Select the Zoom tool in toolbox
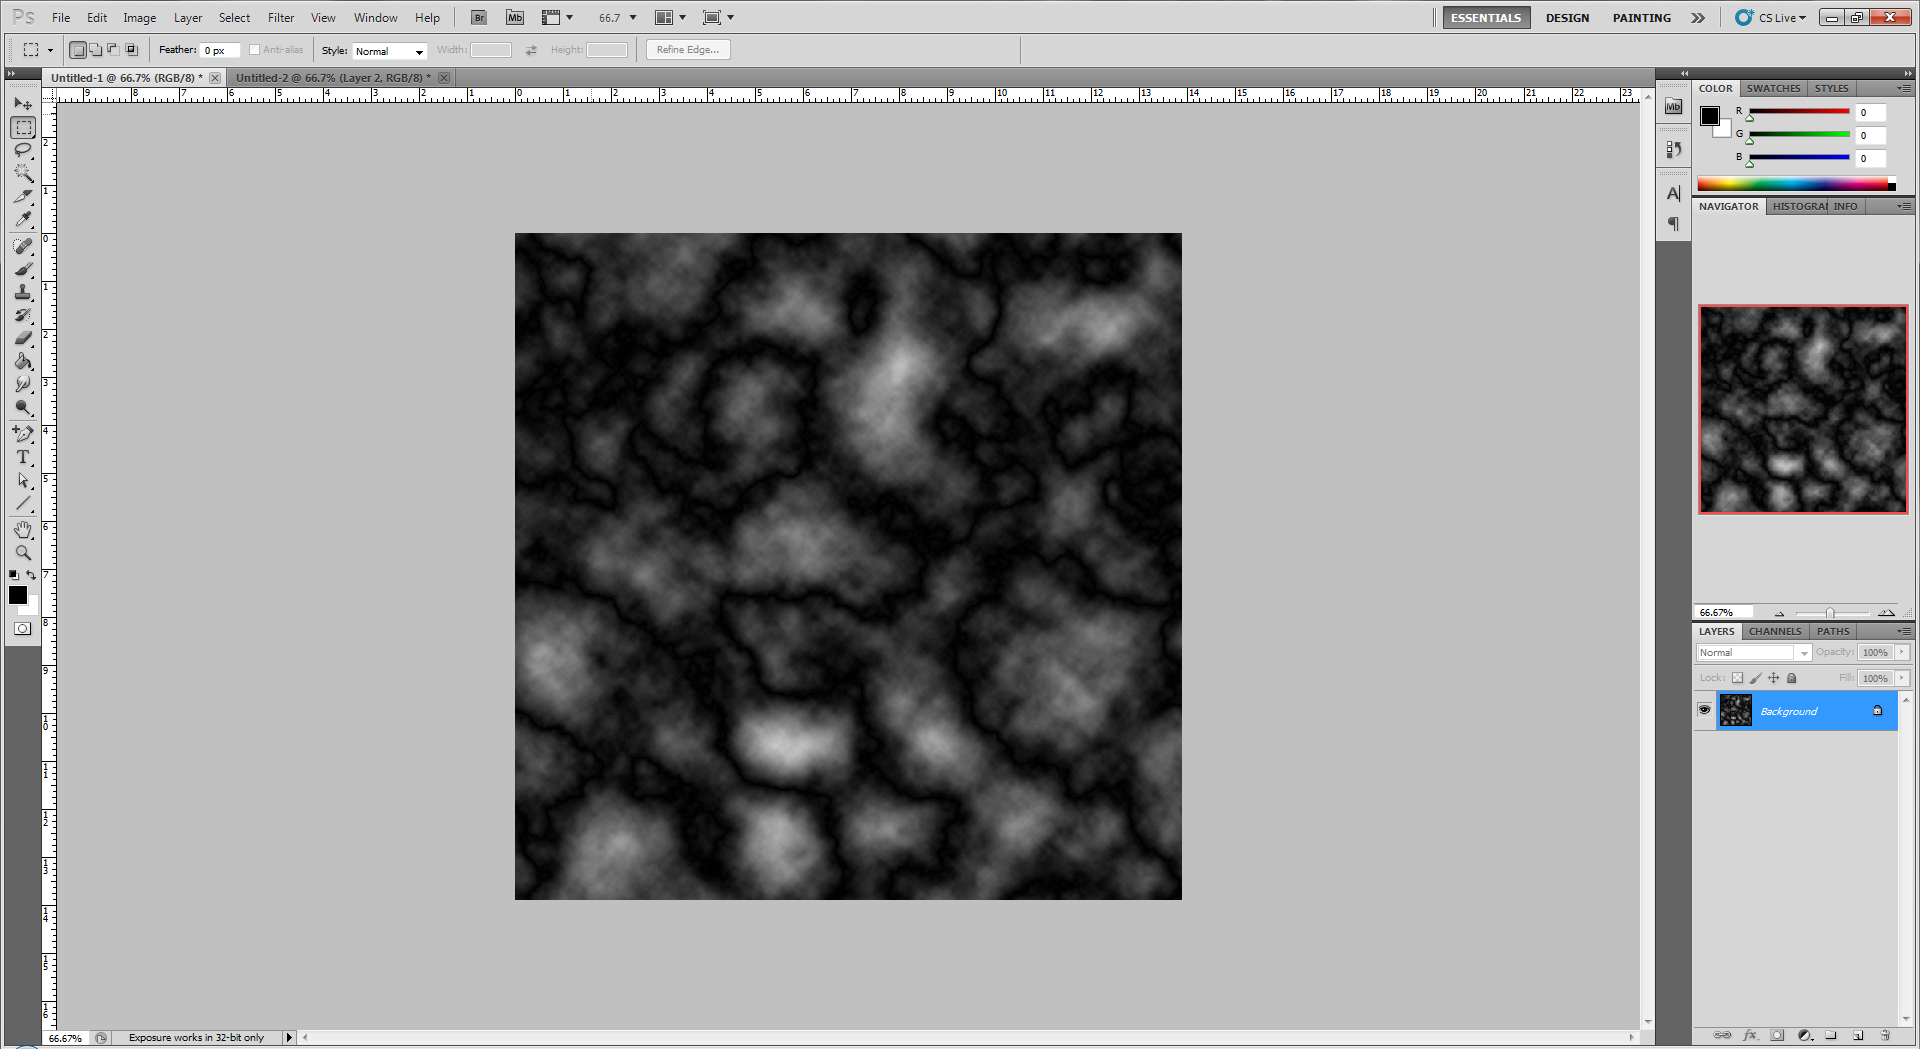1920x1049 pixels. point(23,552)
